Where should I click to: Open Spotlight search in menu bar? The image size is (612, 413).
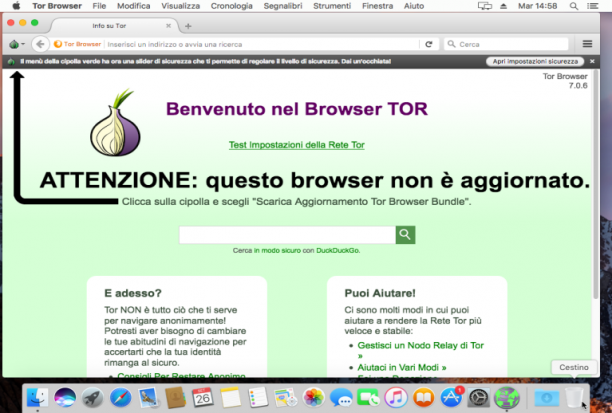coord(574,6)
